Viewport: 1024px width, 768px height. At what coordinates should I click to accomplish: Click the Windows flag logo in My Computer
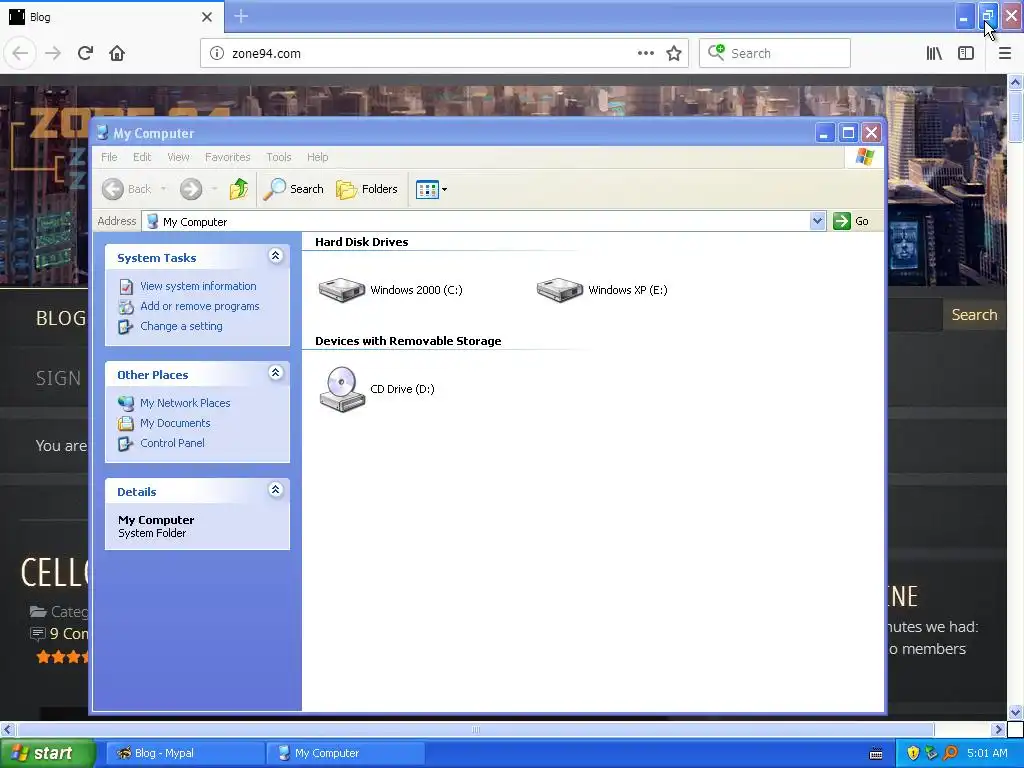tap(865, 157)
